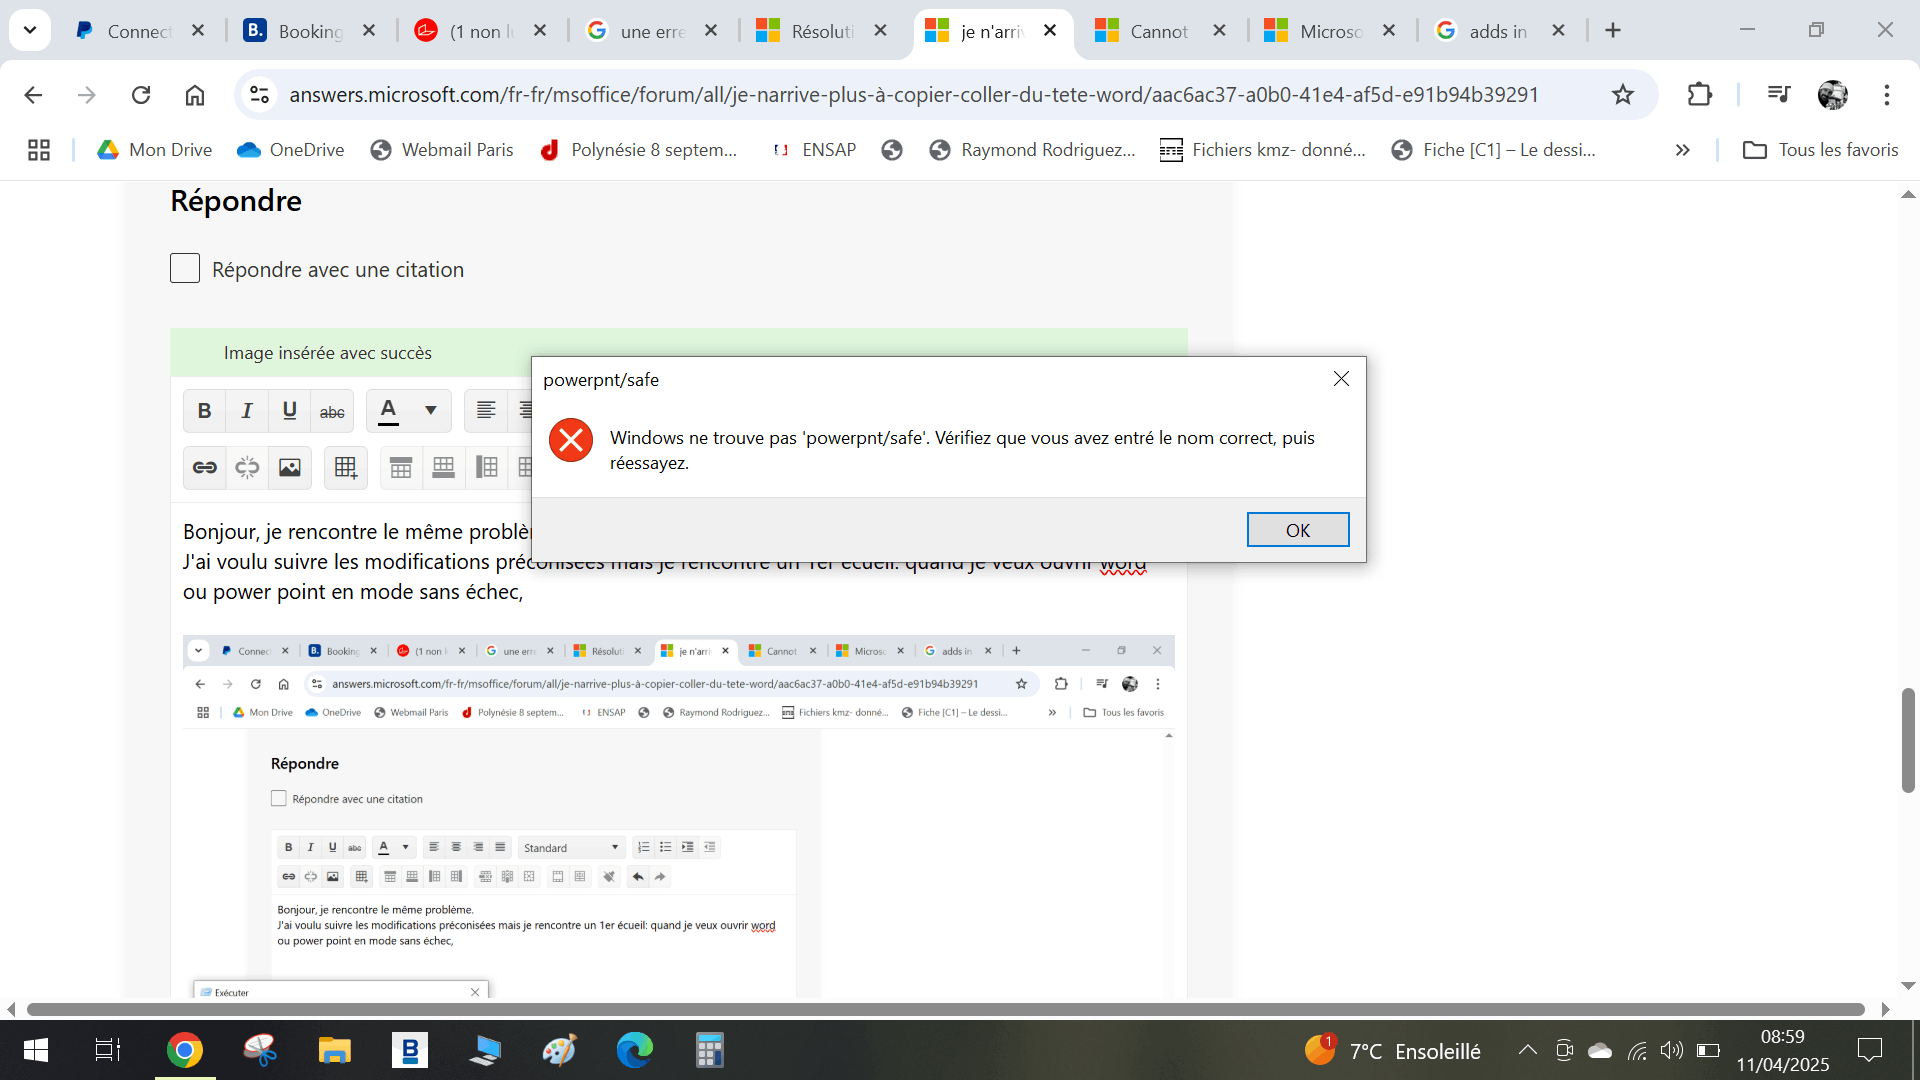
Task: Click OK in the powerpnt/safe error dialog
Action: pyautogui.click(x=1297, y=530)
